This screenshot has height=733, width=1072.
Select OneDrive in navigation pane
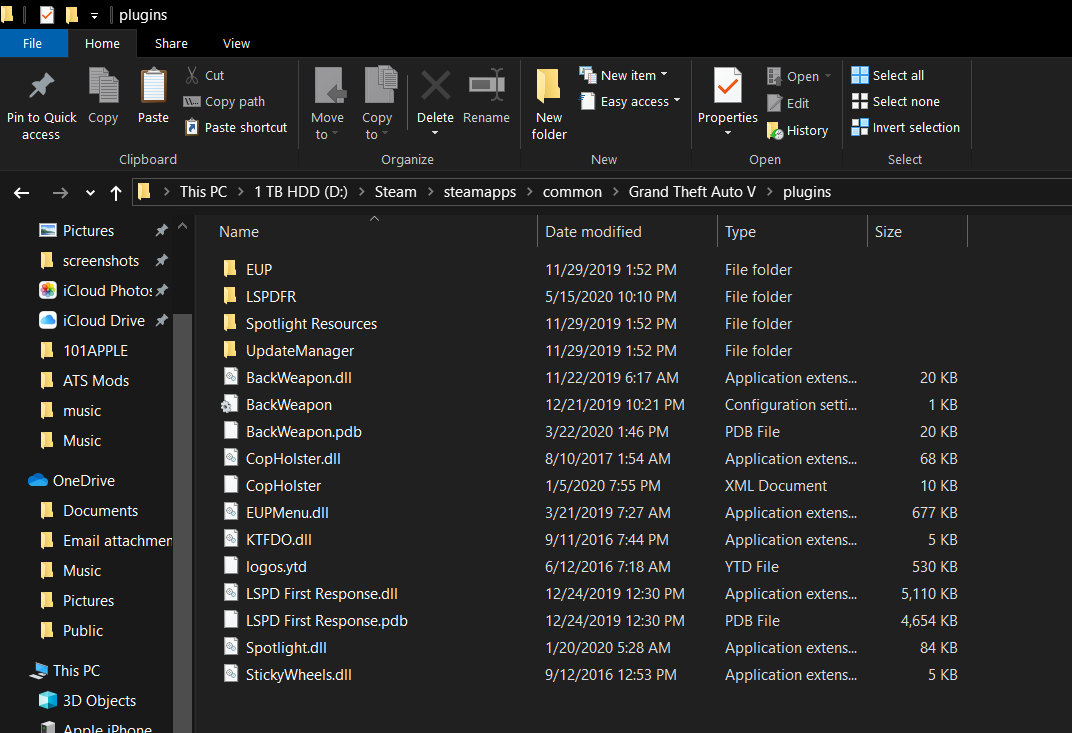pyautogui.click(x=83, y=480)
